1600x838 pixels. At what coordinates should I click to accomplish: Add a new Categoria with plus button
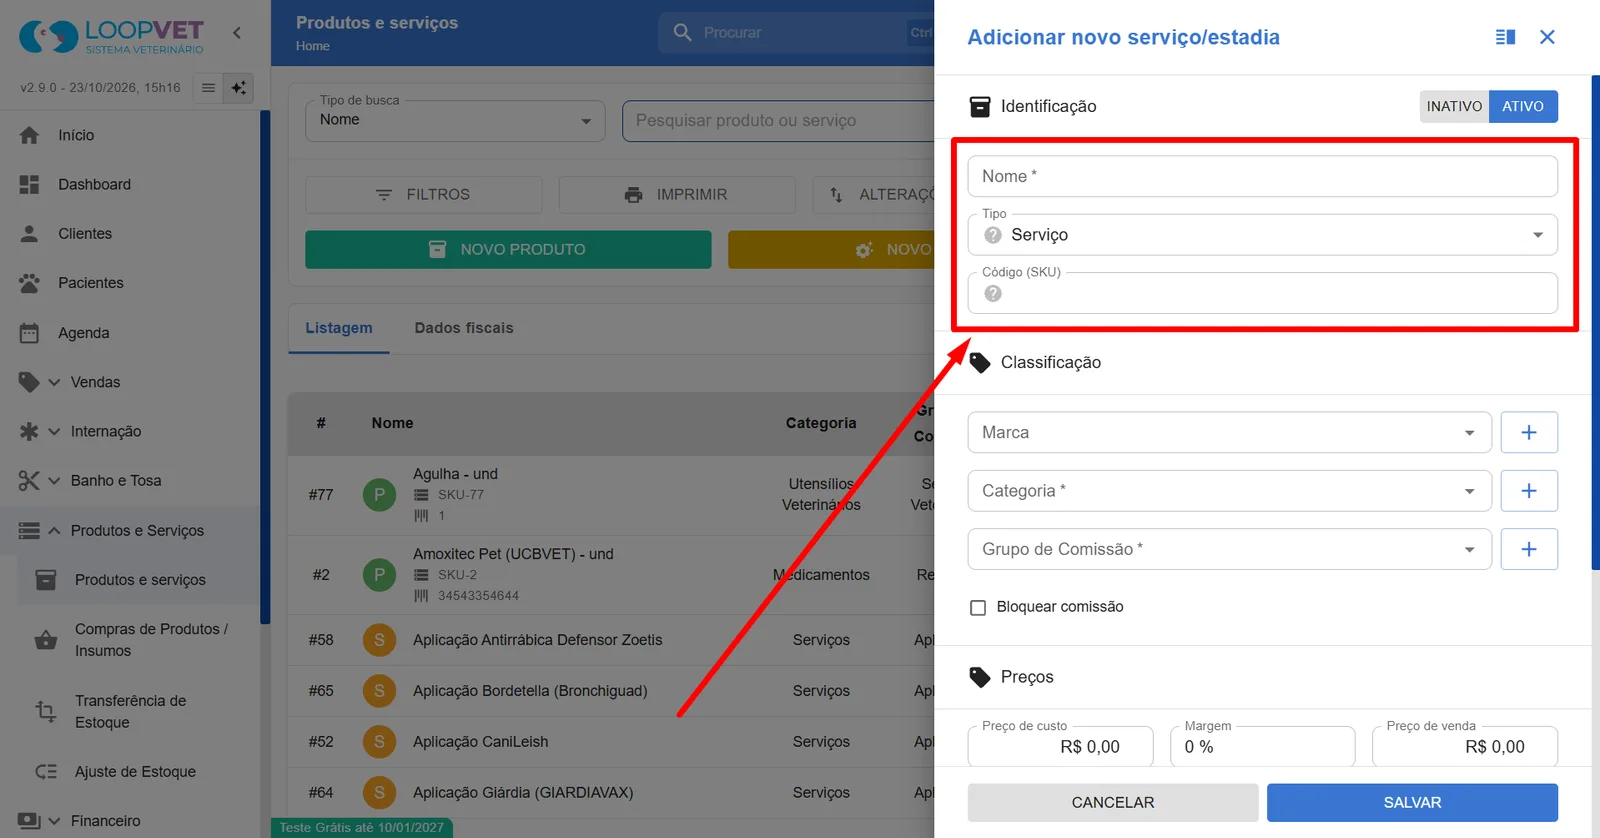1529,491
